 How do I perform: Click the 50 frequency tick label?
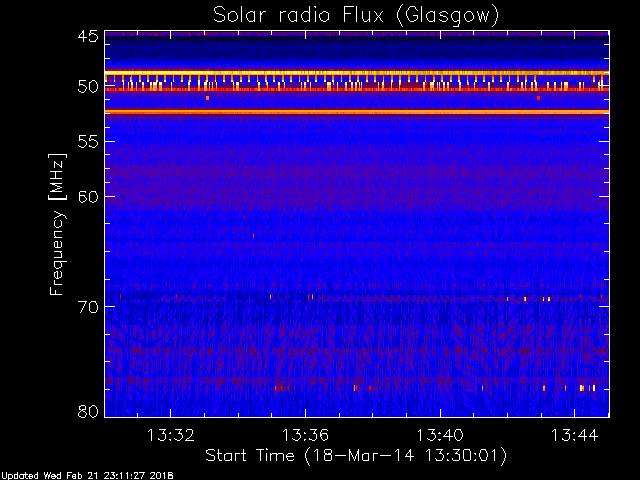coord(88,87)
